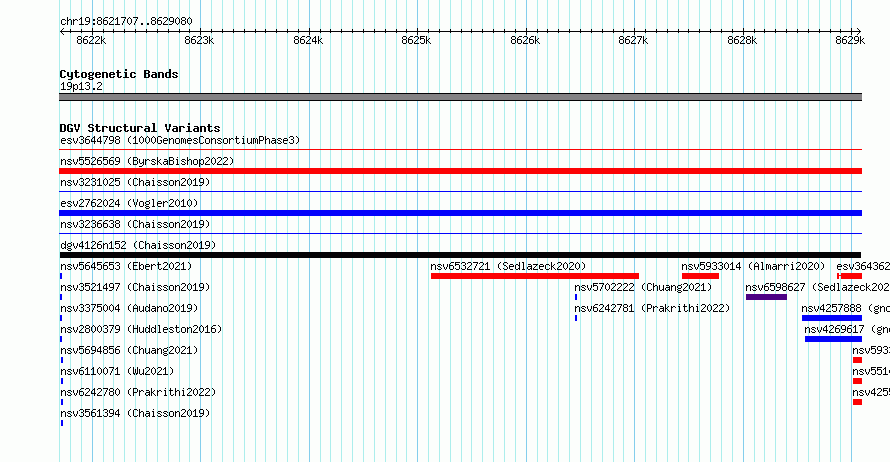The image size is (890, 462).
Task: Open the nsv4257888 variant label
Action: (x=846, y=308)
